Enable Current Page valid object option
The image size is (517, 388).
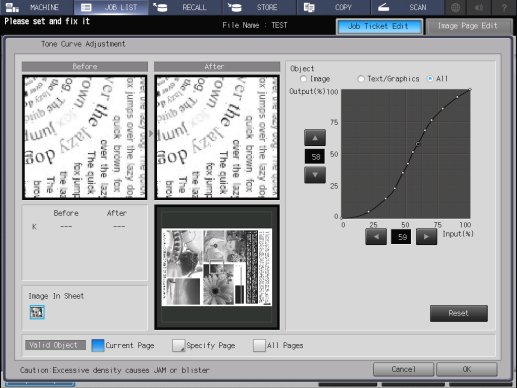98,345
